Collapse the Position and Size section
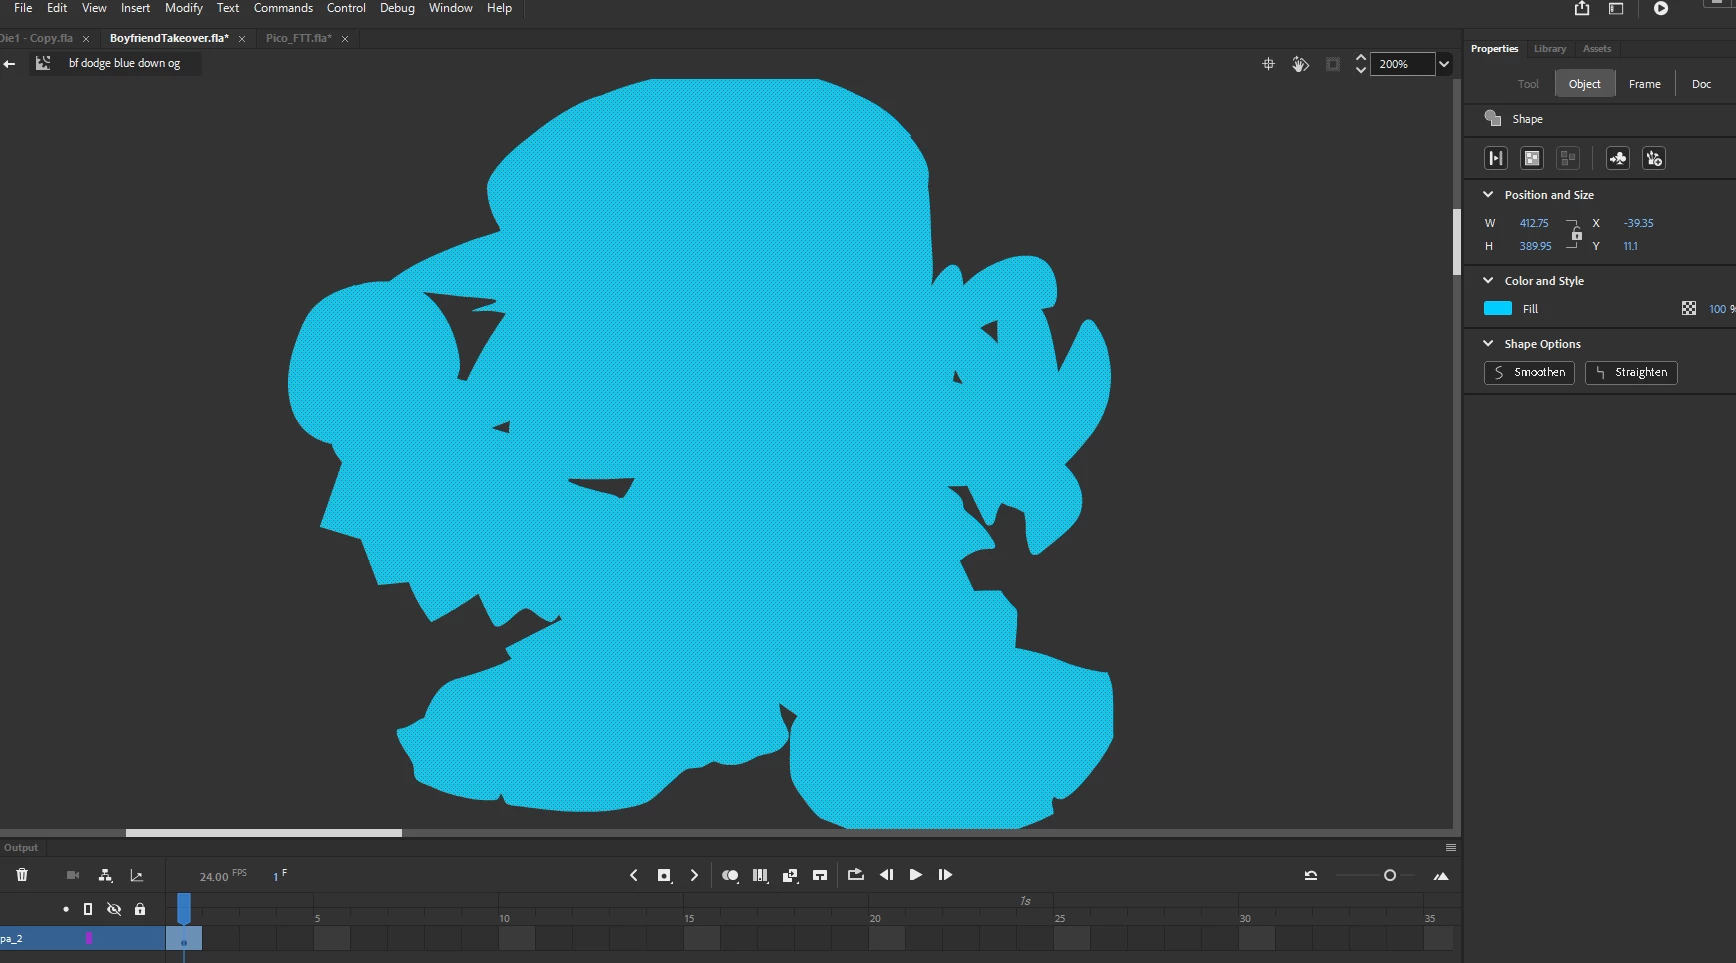The height and width of the screenshot is (963, 1736). tap(1488, 195)
